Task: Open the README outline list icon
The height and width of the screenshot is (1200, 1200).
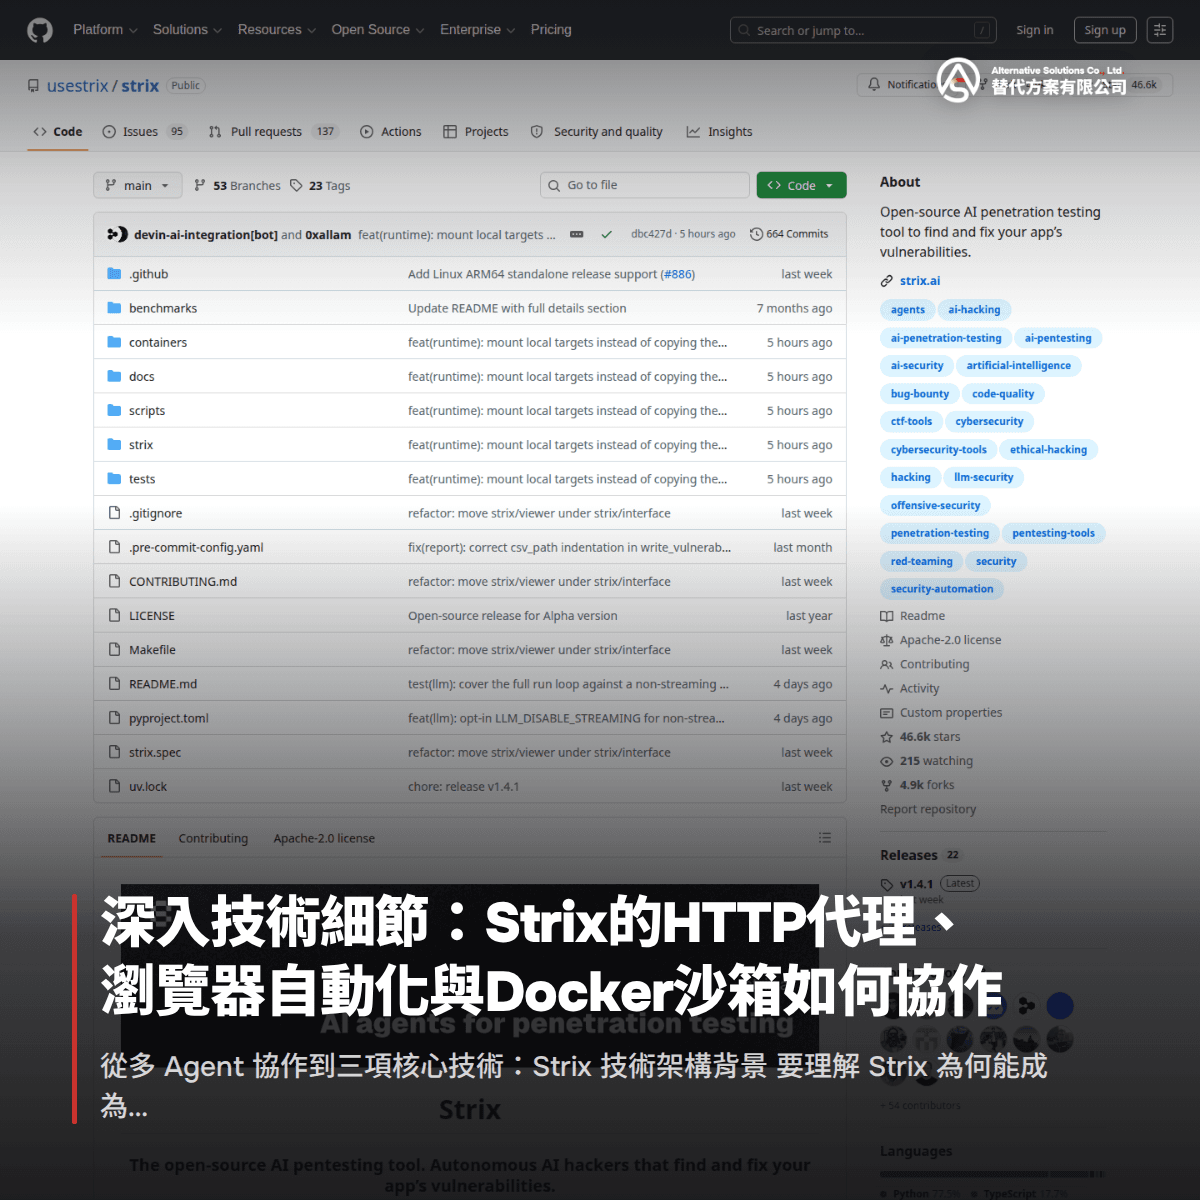Action: 825,838
